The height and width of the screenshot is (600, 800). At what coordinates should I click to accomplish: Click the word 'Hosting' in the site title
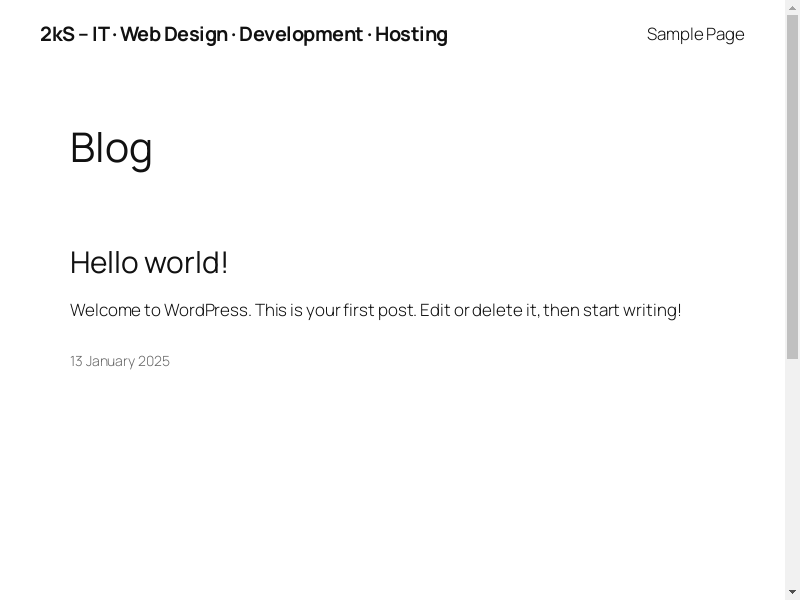pos(411,34)
